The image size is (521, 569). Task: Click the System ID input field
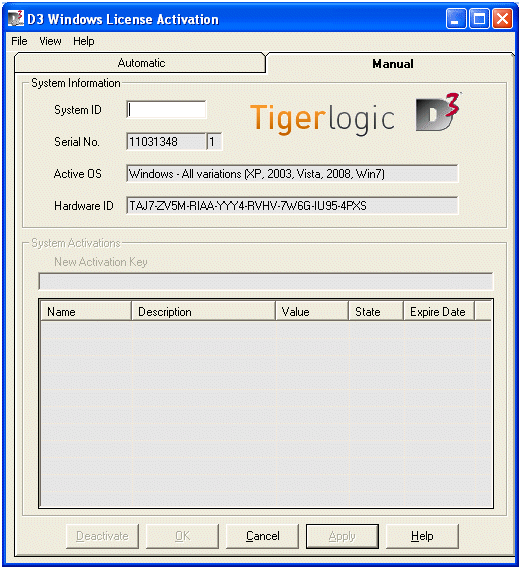pyautogui.click(x=166, y=110)
